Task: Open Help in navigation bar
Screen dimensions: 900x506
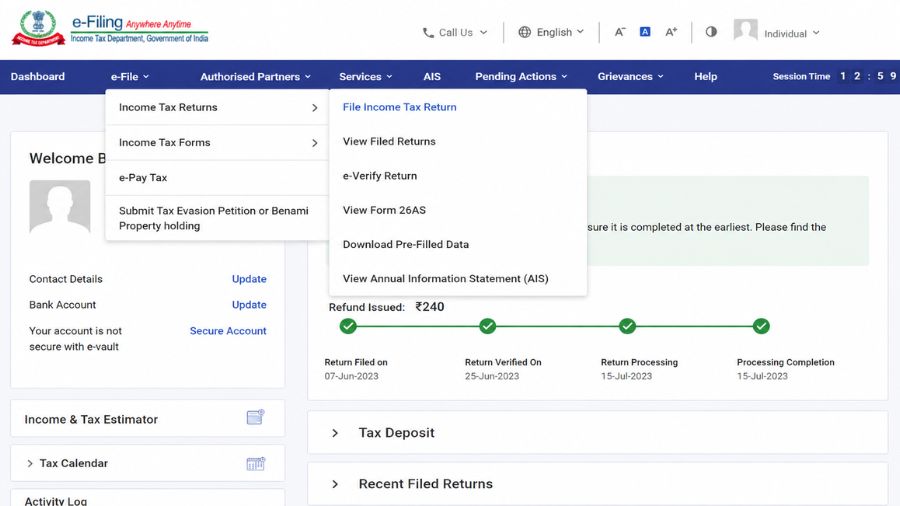Action: [x=705, y=76]
